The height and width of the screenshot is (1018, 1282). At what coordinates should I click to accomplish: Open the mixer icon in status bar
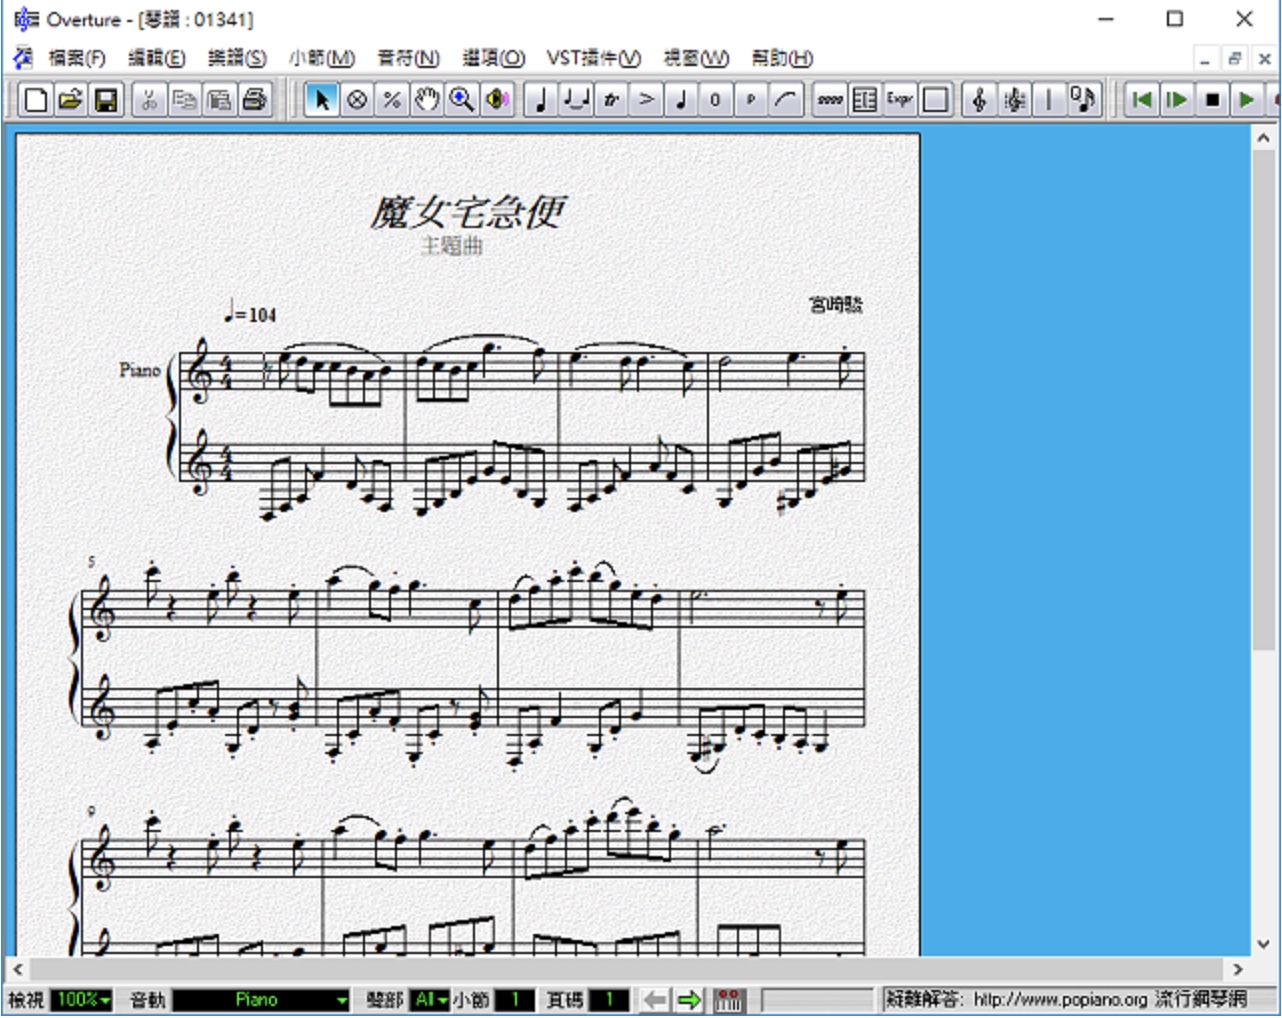tap(729, 999)
